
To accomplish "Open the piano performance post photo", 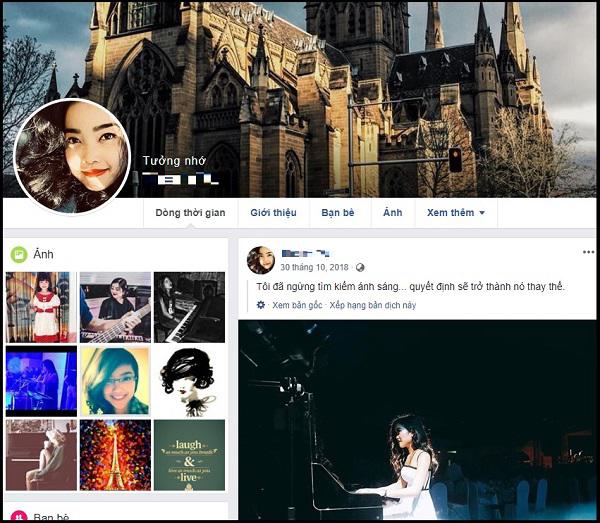I will [417, 420].
